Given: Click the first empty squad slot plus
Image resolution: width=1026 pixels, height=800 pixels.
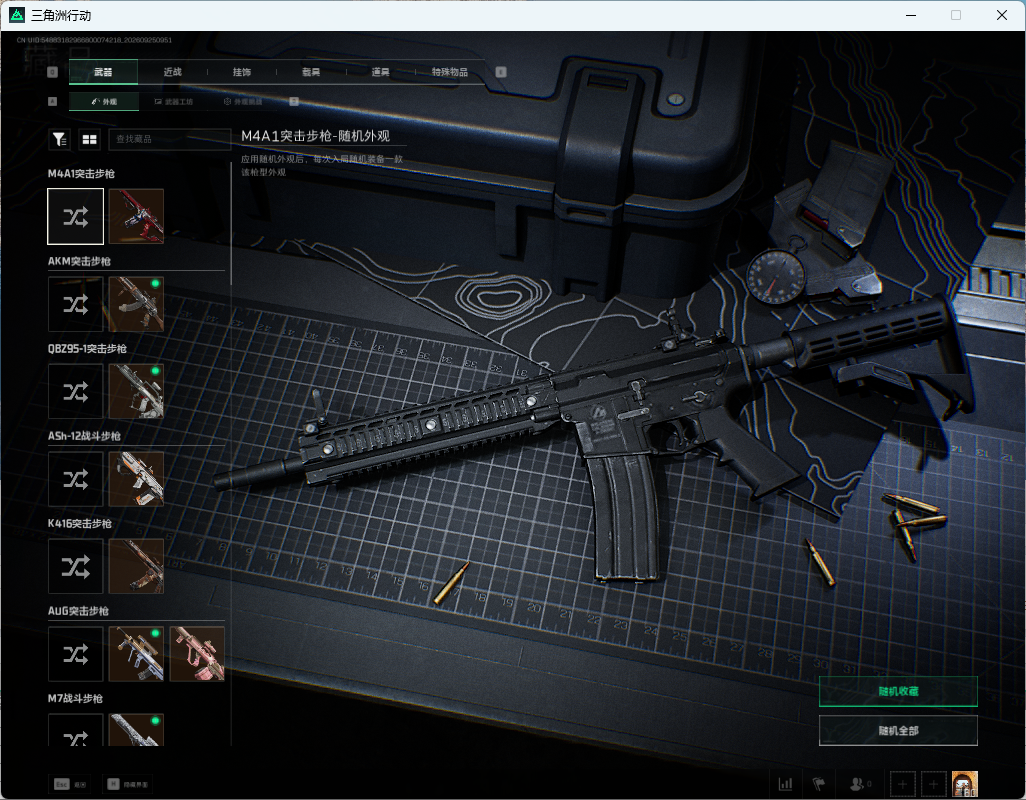Looking at the screenshot, I should point(902,784).
